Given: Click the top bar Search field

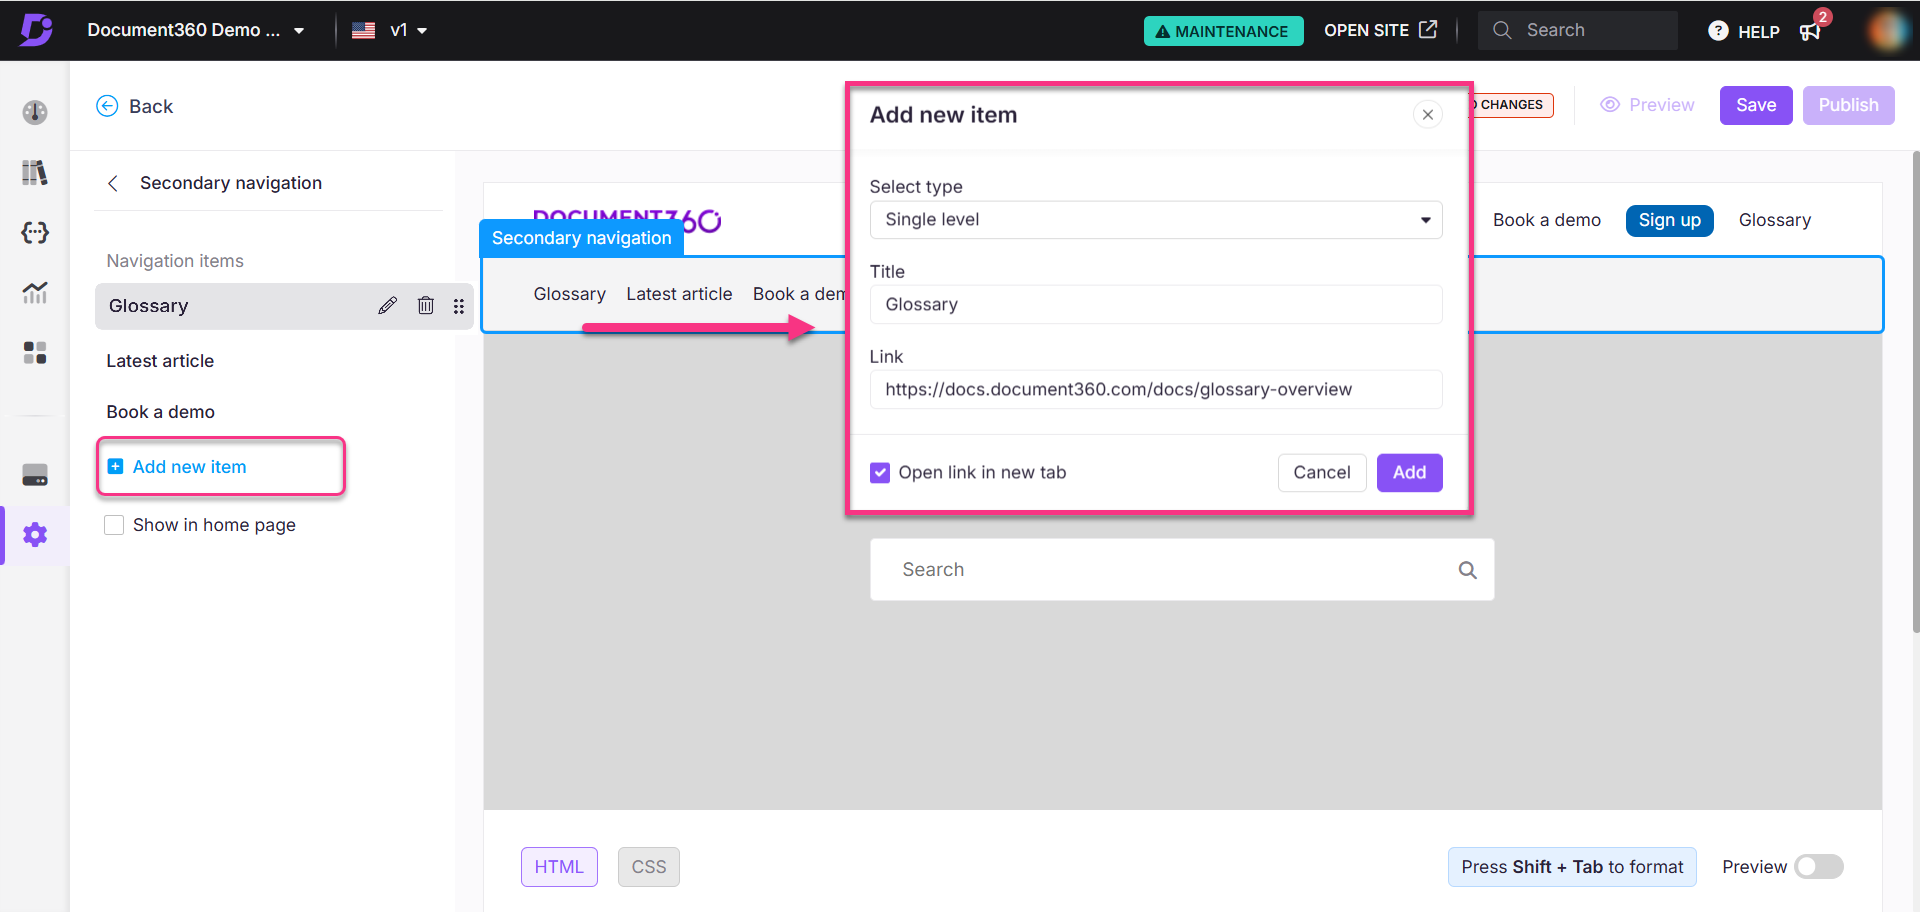Looking at the screenshot, I should pos(1578,30).
